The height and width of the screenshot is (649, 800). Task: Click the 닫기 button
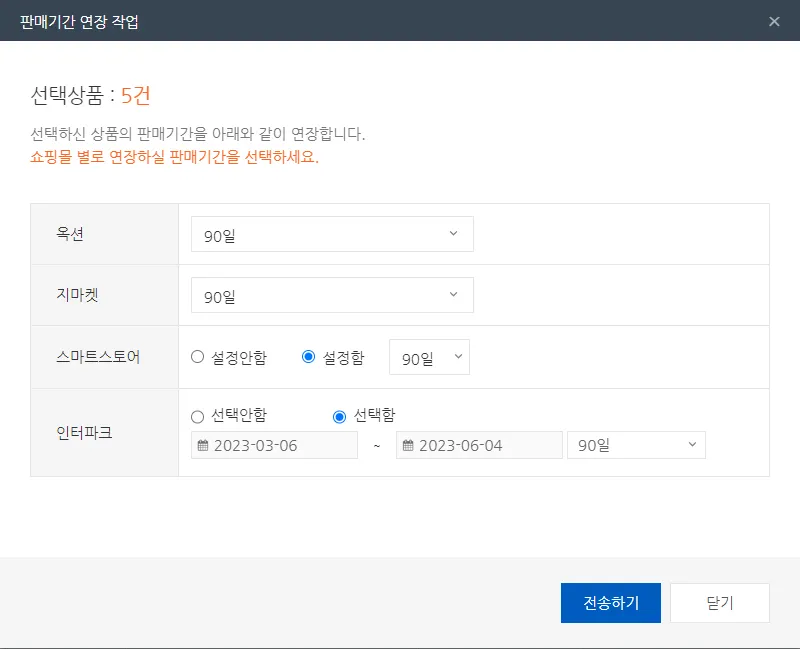coord(720,603)
